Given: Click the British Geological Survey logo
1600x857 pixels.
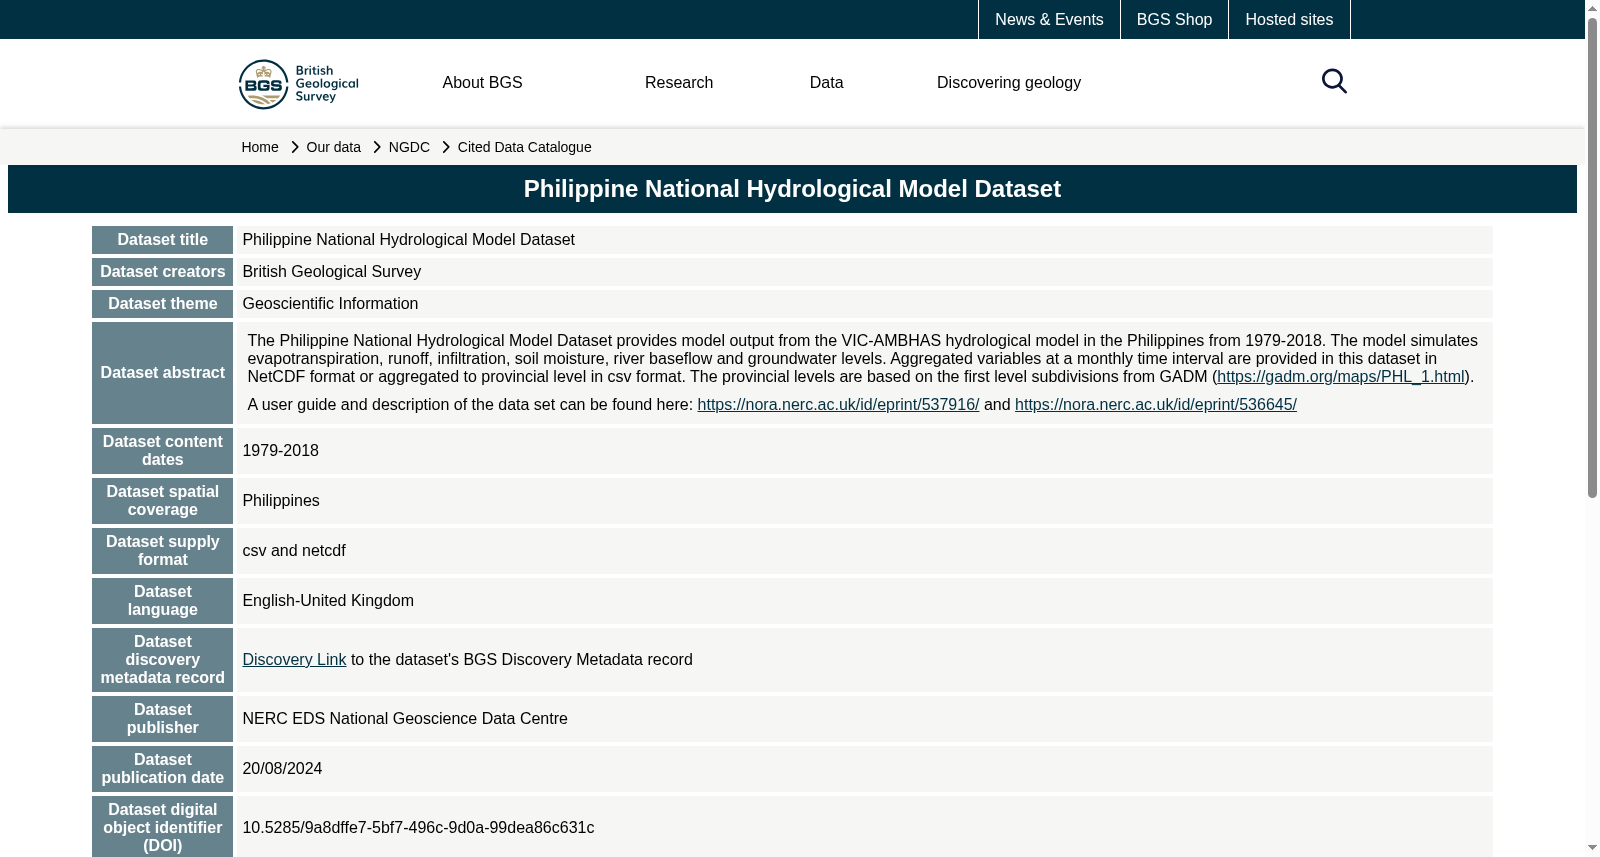Looking at the screenshot, I should (298, 84).
